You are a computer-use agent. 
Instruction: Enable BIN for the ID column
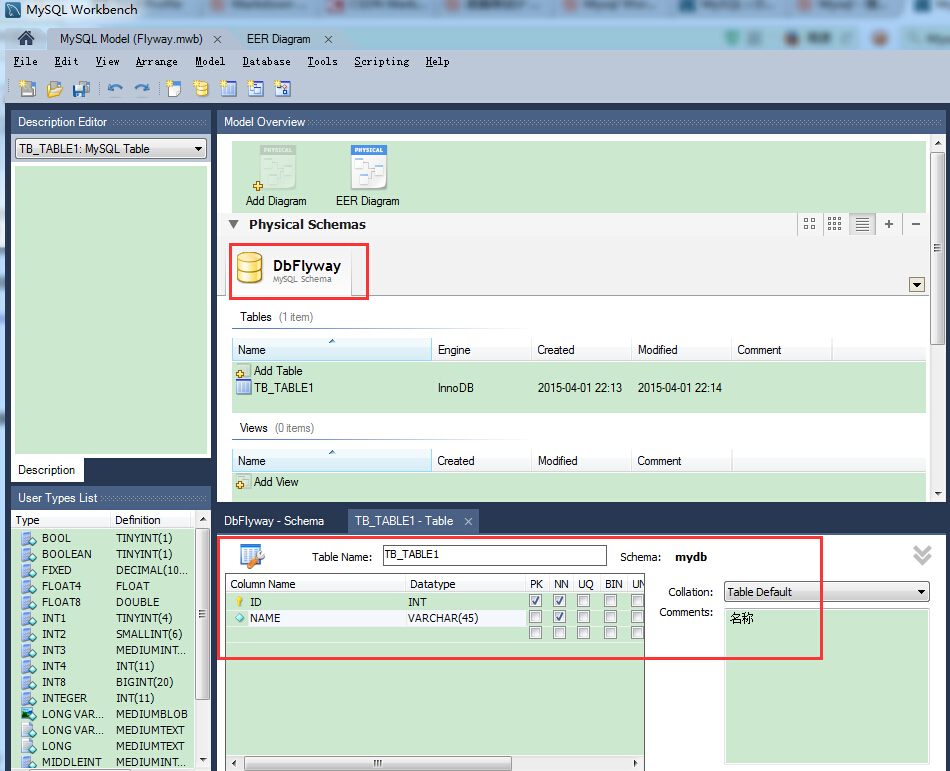click(x=610, y=601)
